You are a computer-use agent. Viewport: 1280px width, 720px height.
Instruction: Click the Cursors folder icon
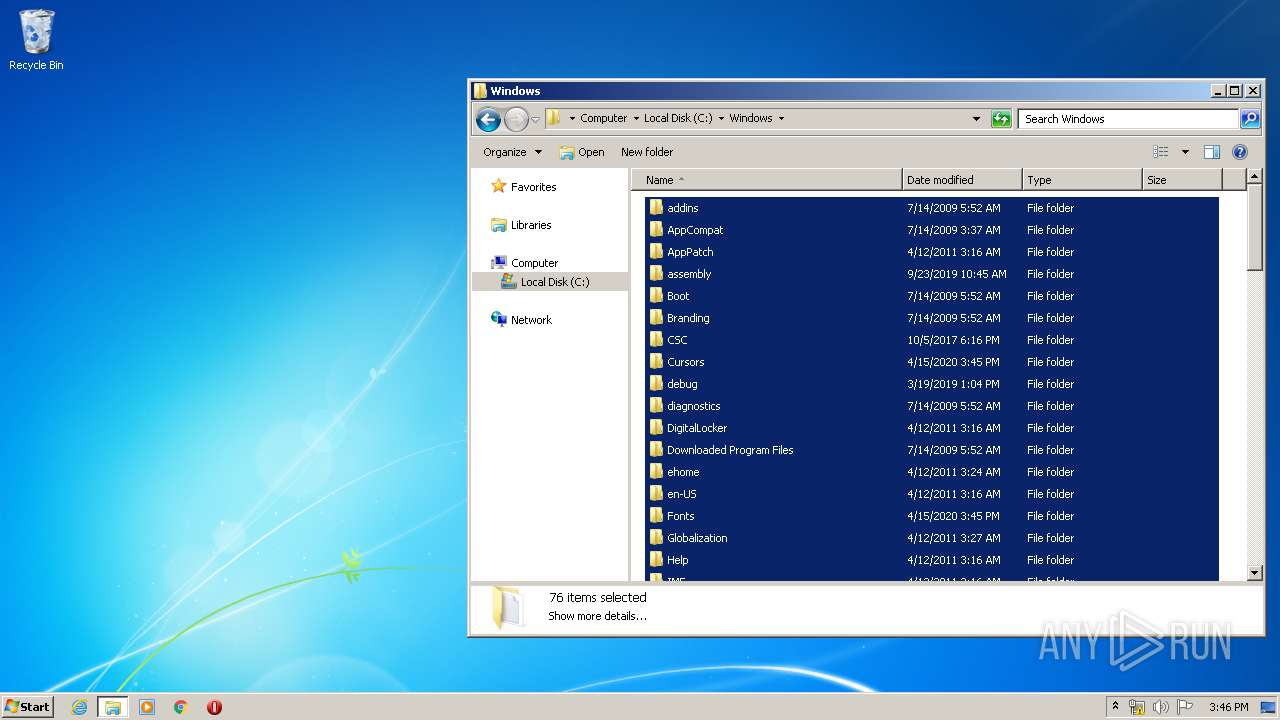pos(656,362)
